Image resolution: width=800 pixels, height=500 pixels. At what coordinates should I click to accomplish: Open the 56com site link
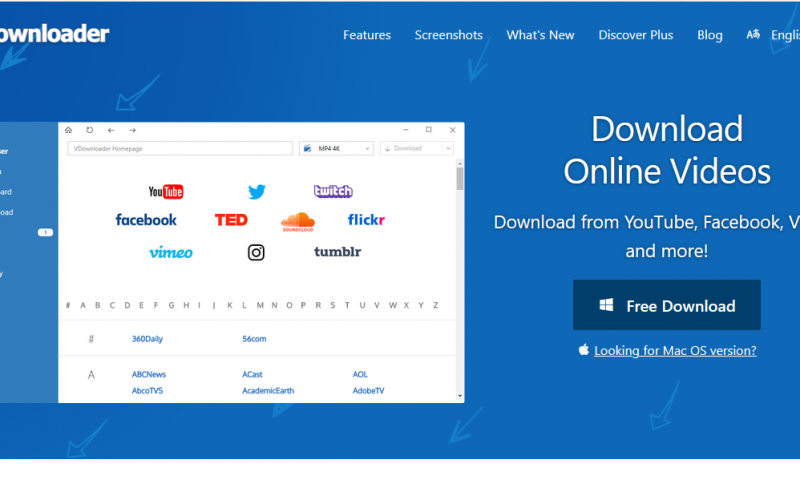click(254, 339)
